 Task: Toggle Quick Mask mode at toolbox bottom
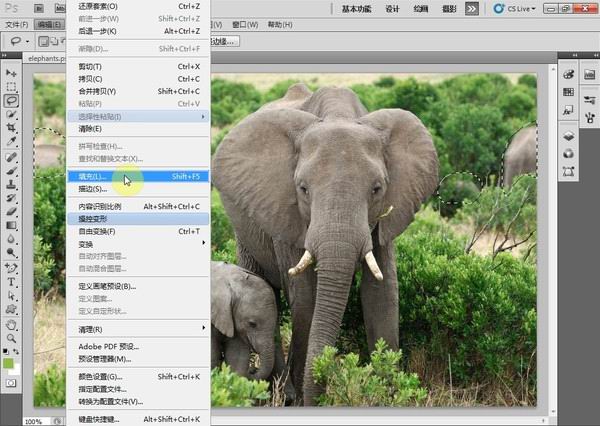click(11, 383)
